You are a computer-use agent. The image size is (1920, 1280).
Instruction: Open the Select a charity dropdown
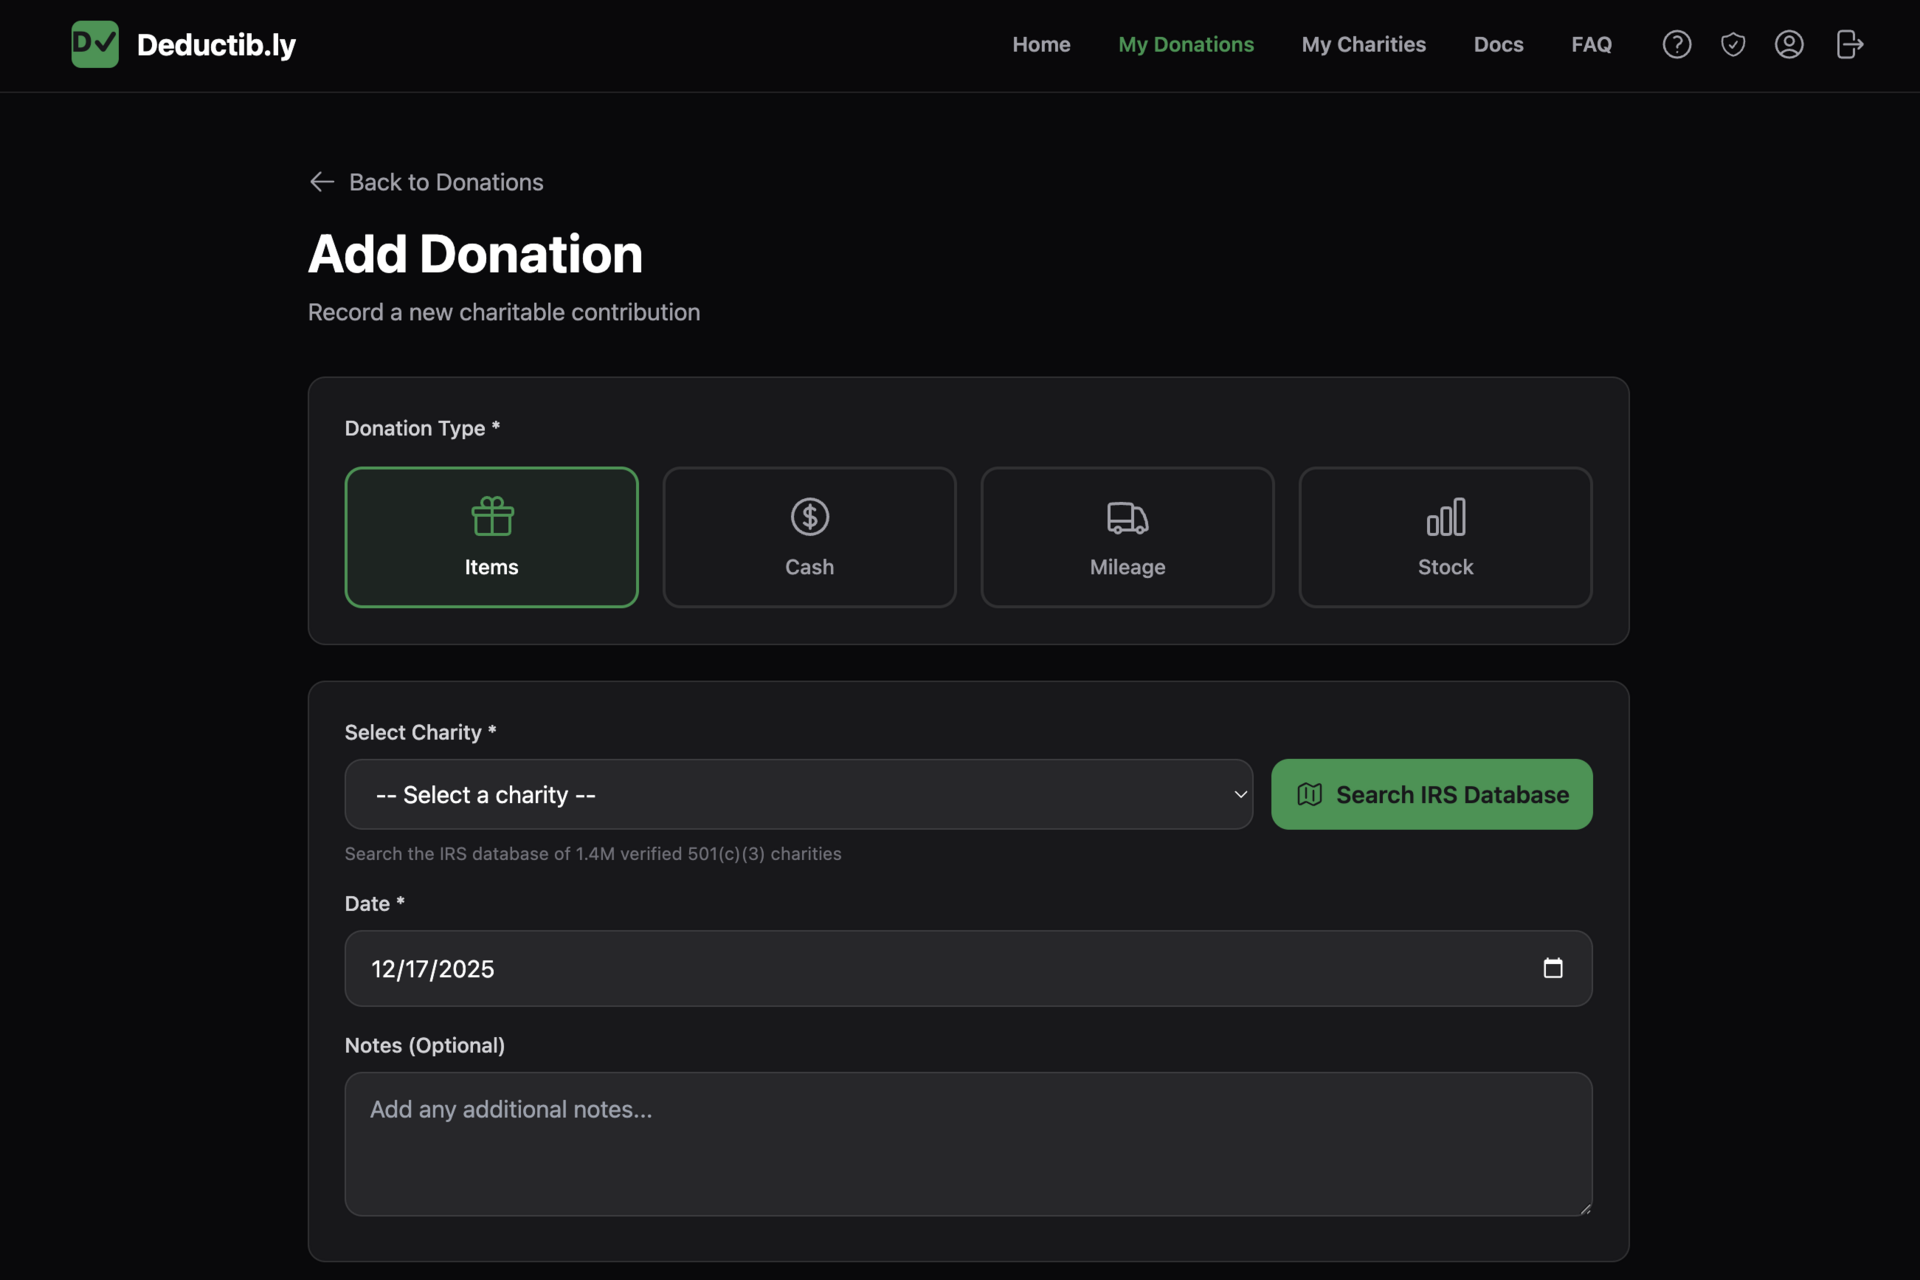798,794
